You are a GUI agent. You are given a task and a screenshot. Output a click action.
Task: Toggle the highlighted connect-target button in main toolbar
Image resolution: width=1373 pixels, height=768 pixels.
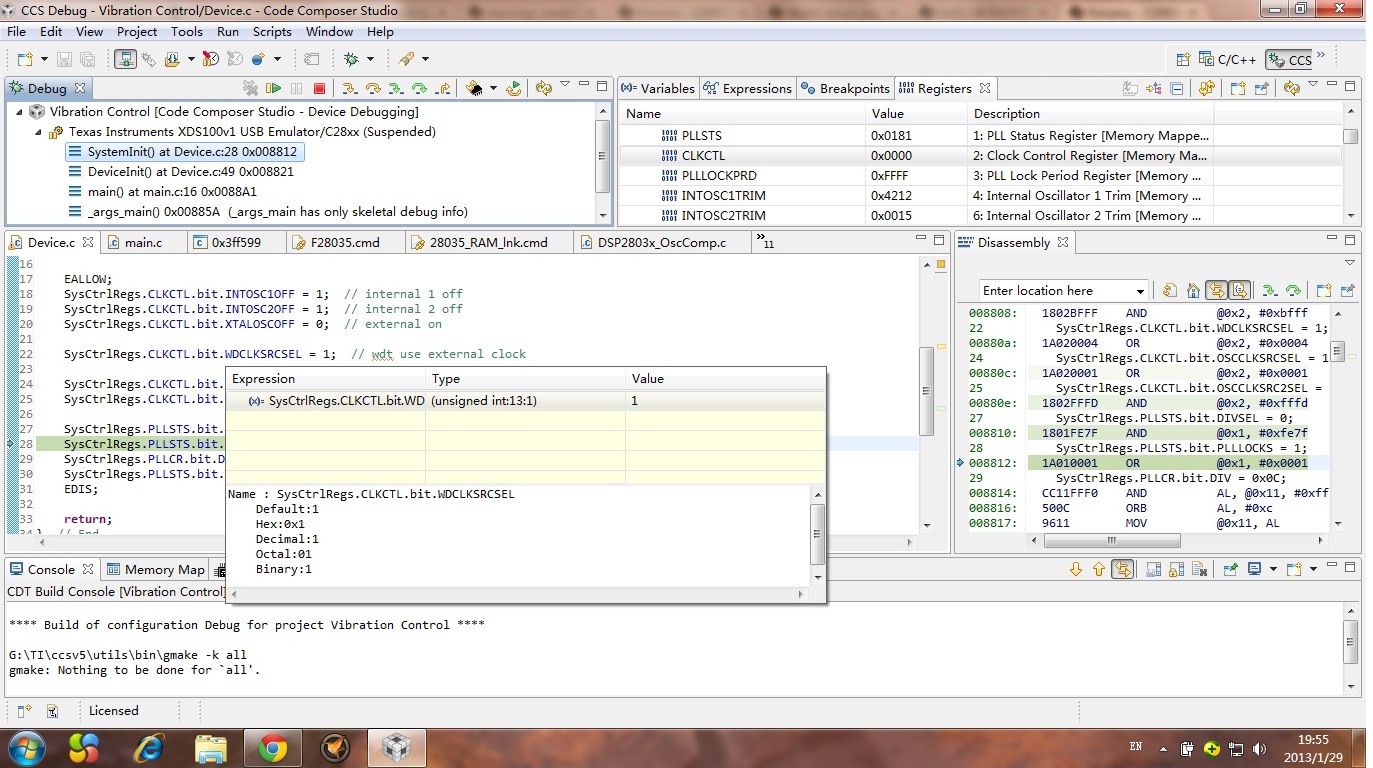(x=125, y=59)
